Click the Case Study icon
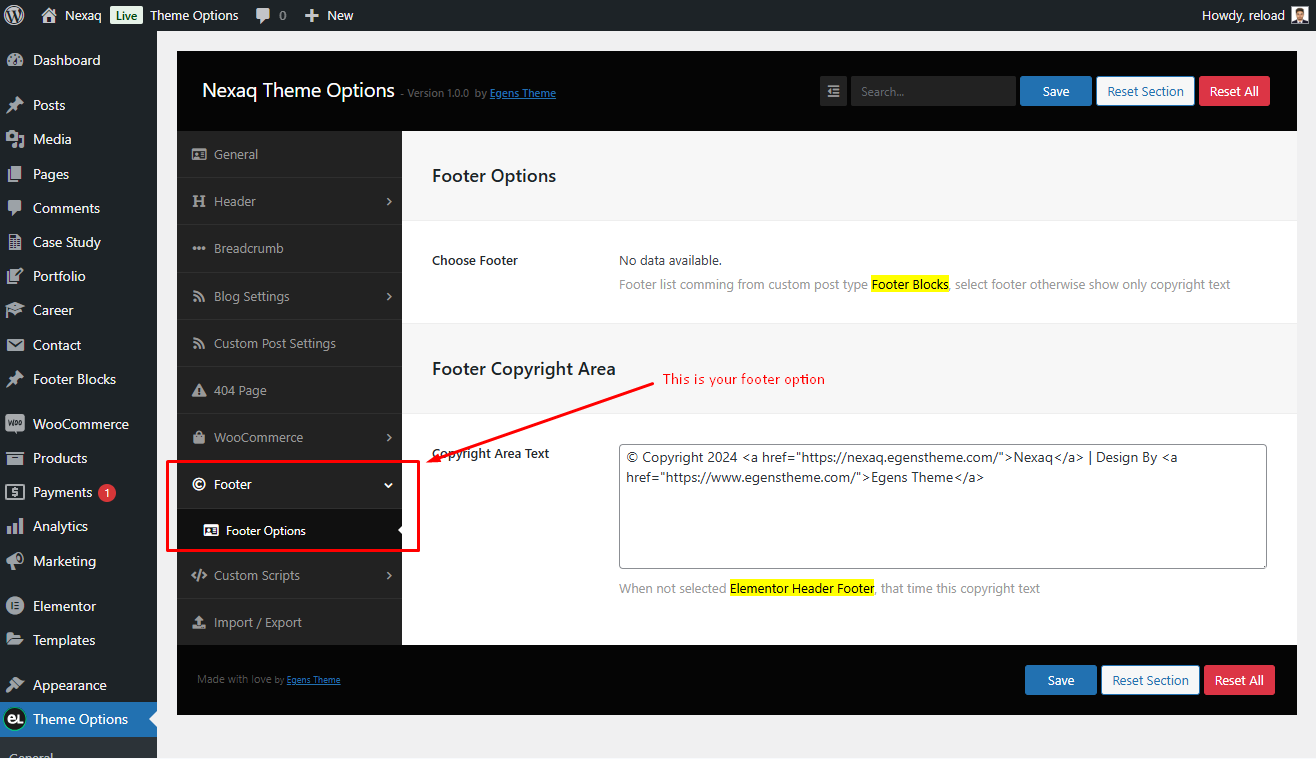 (15, 242)
